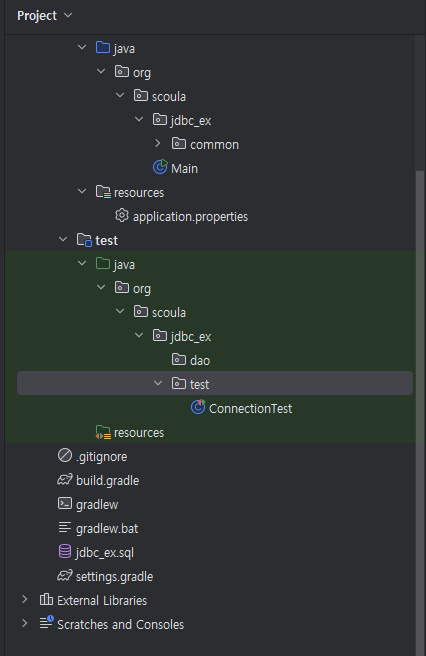Screen dimensions: 426x656
Task: Expand the External Libraries node
Action: [x=25, y=600]
